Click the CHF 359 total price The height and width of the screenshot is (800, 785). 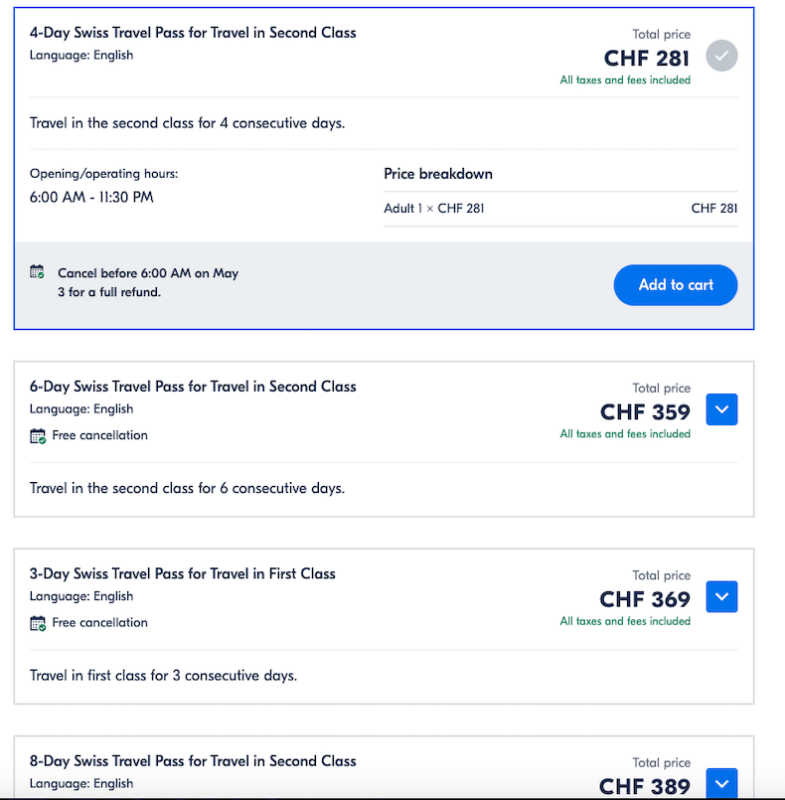(x=645, y=412)
